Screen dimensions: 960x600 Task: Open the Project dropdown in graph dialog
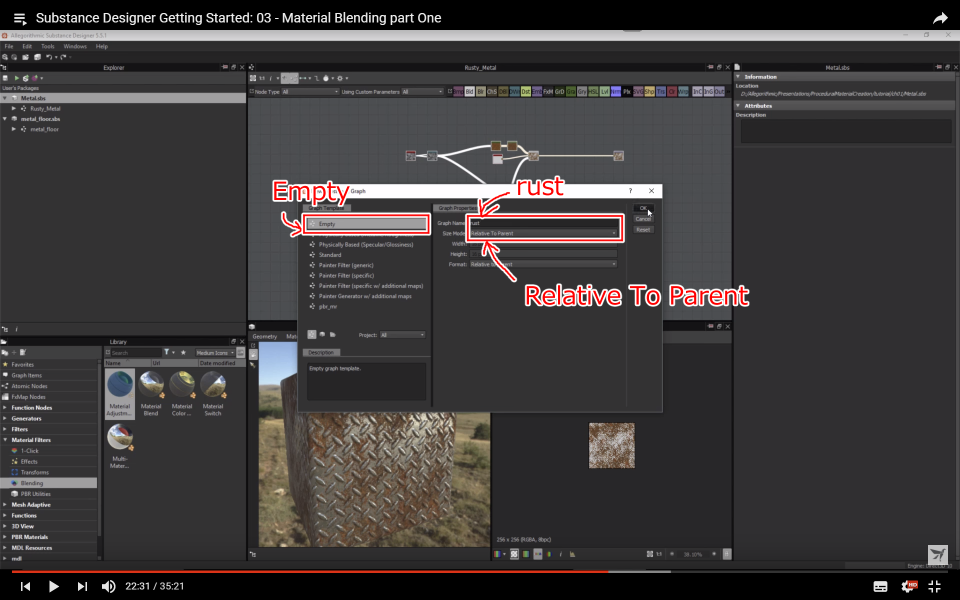402,335
